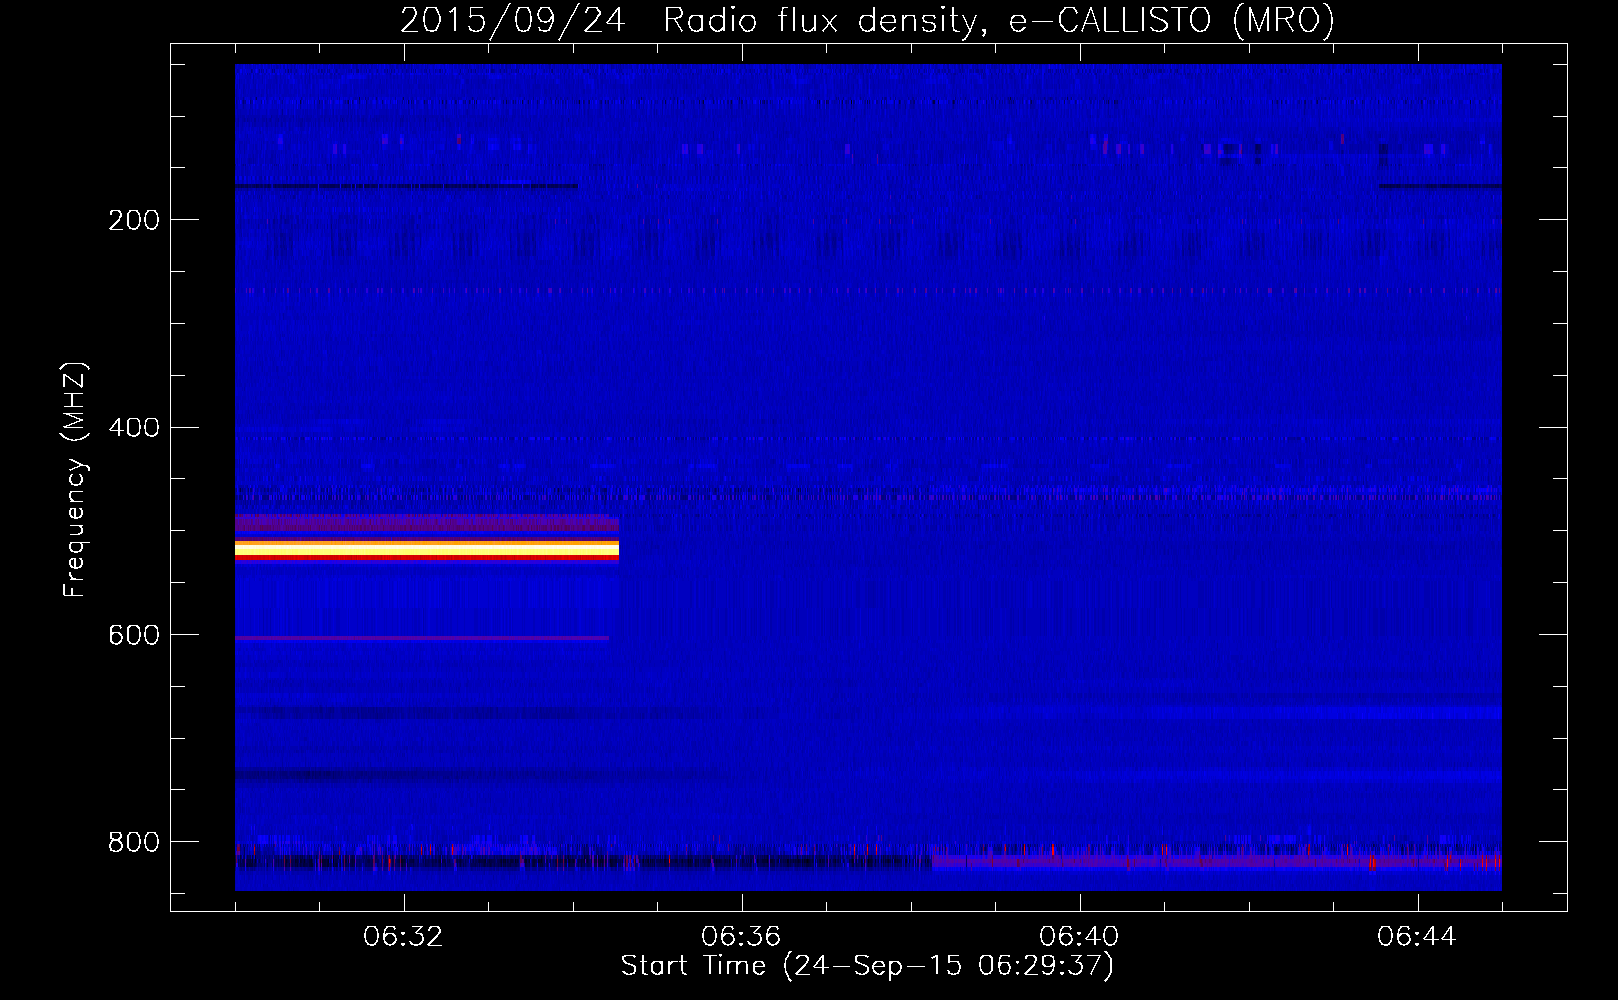Click the bright yellow emission band in the spectrogram
This screenshot has width=1618, height=1000.
(427, 549)
